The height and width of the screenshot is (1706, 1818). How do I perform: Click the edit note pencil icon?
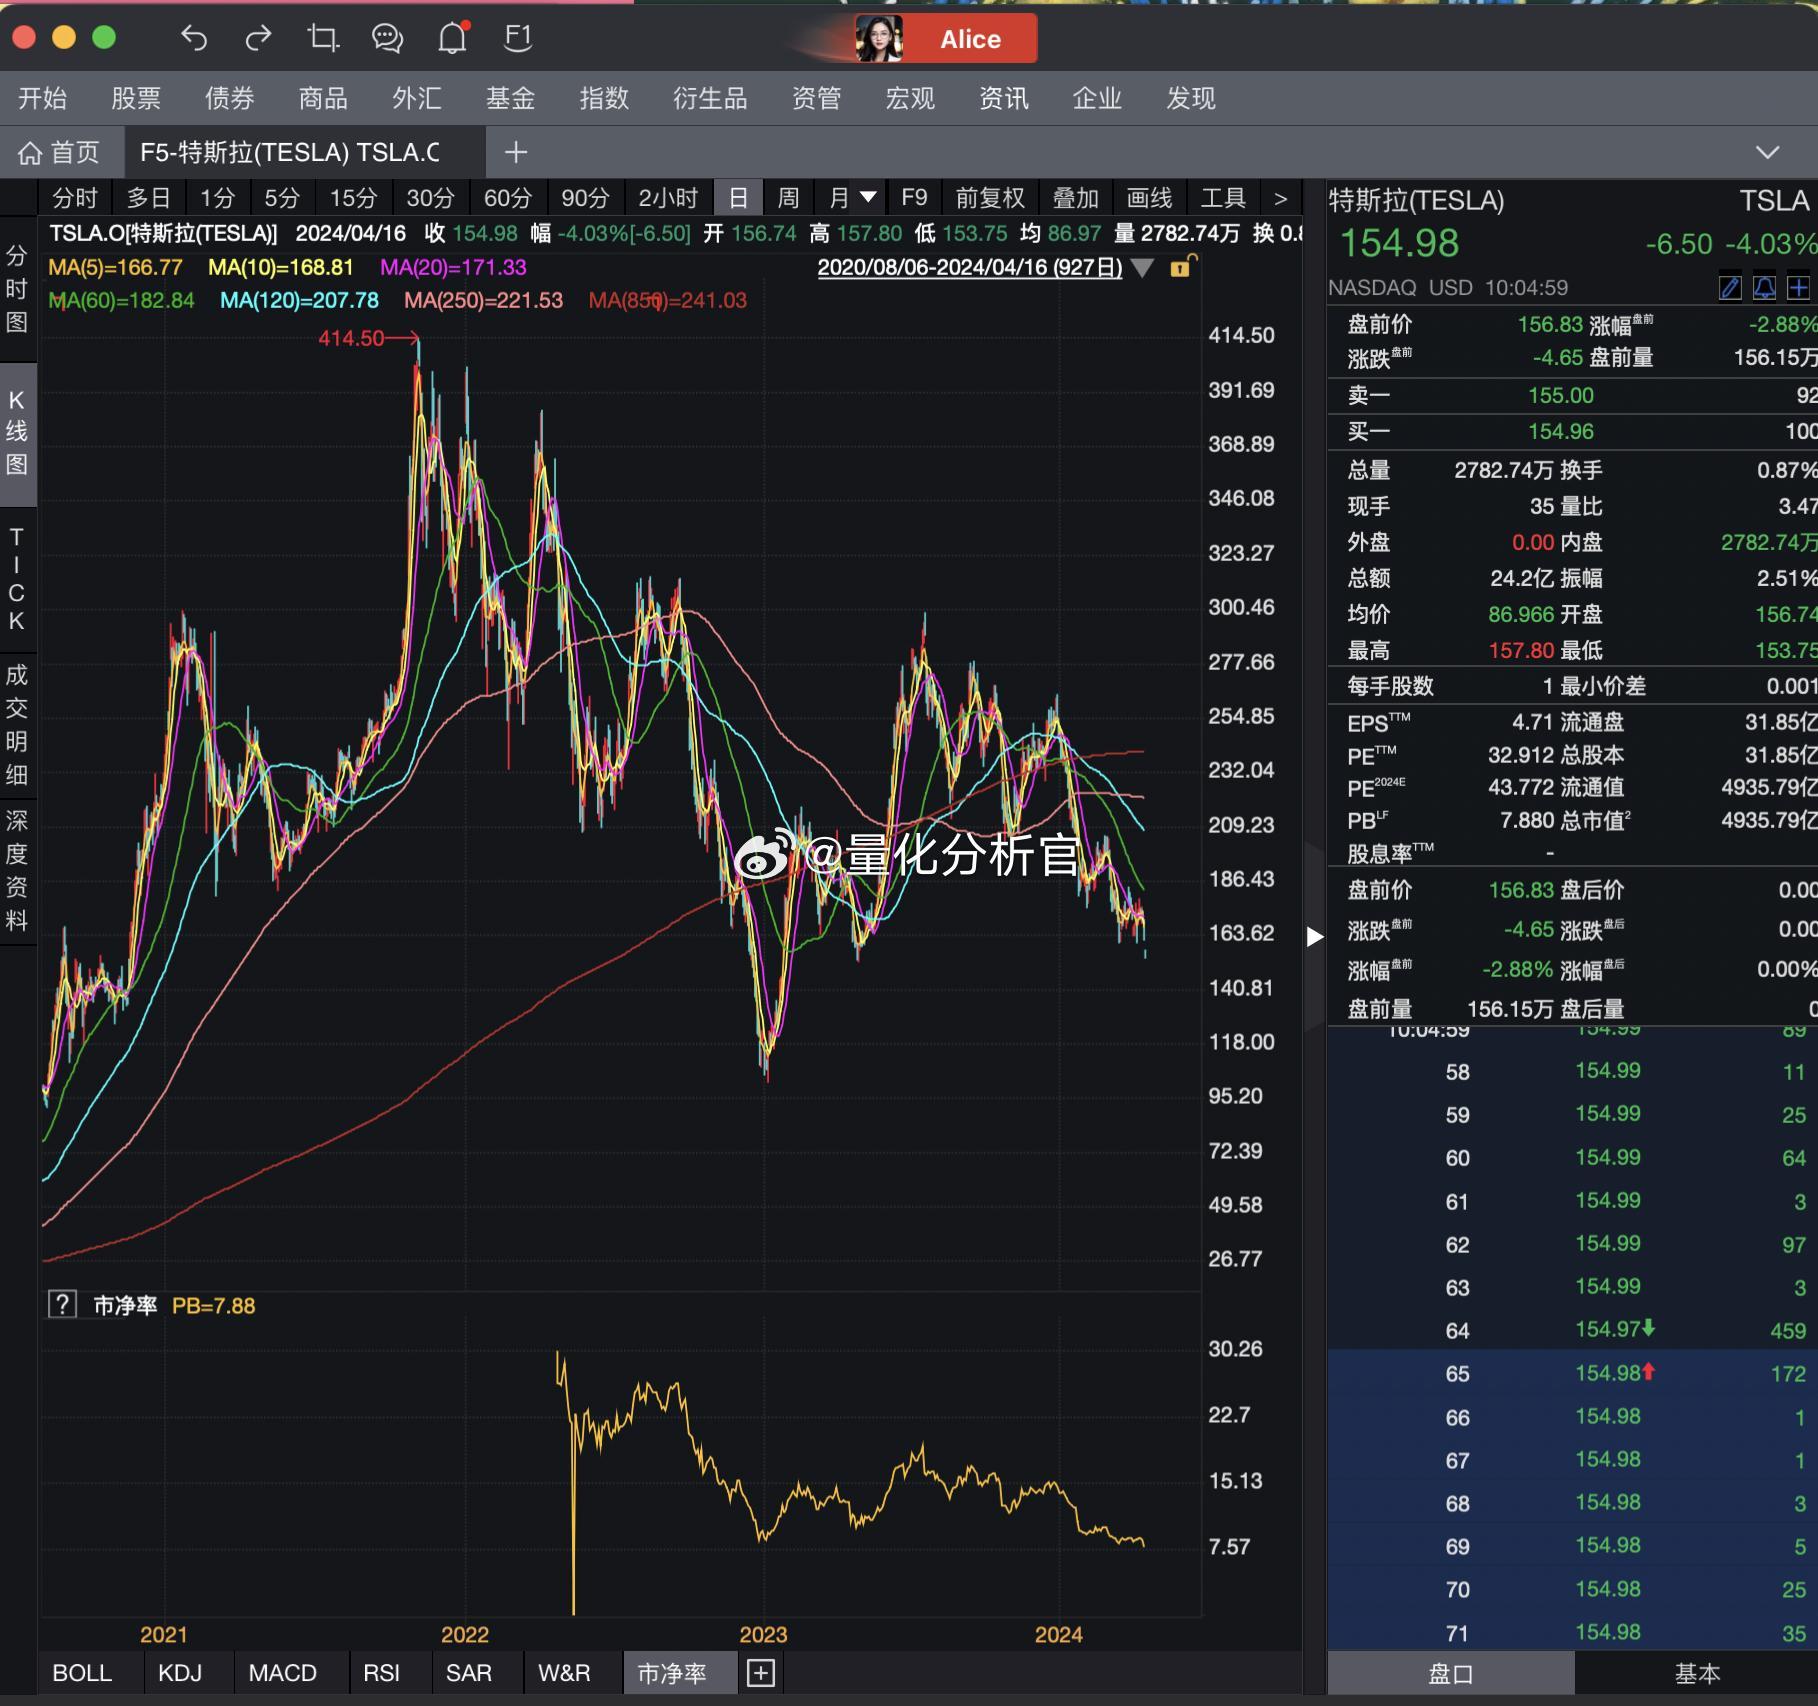click(x=1729, y=288)
